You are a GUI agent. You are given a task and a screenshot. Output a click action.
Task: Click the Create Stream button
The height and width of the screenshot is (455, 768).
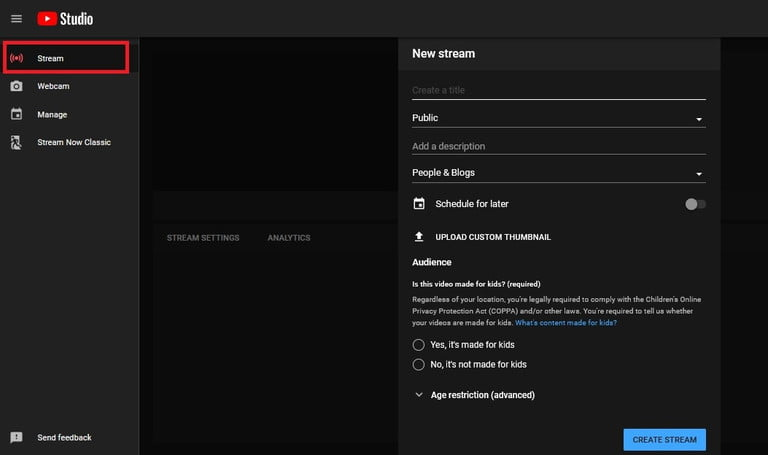(x=664, y=440)
